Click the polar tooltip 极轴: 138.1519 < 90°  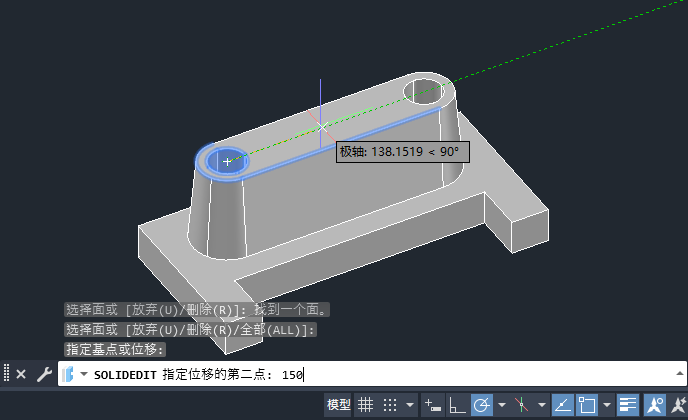coord(403,152)
